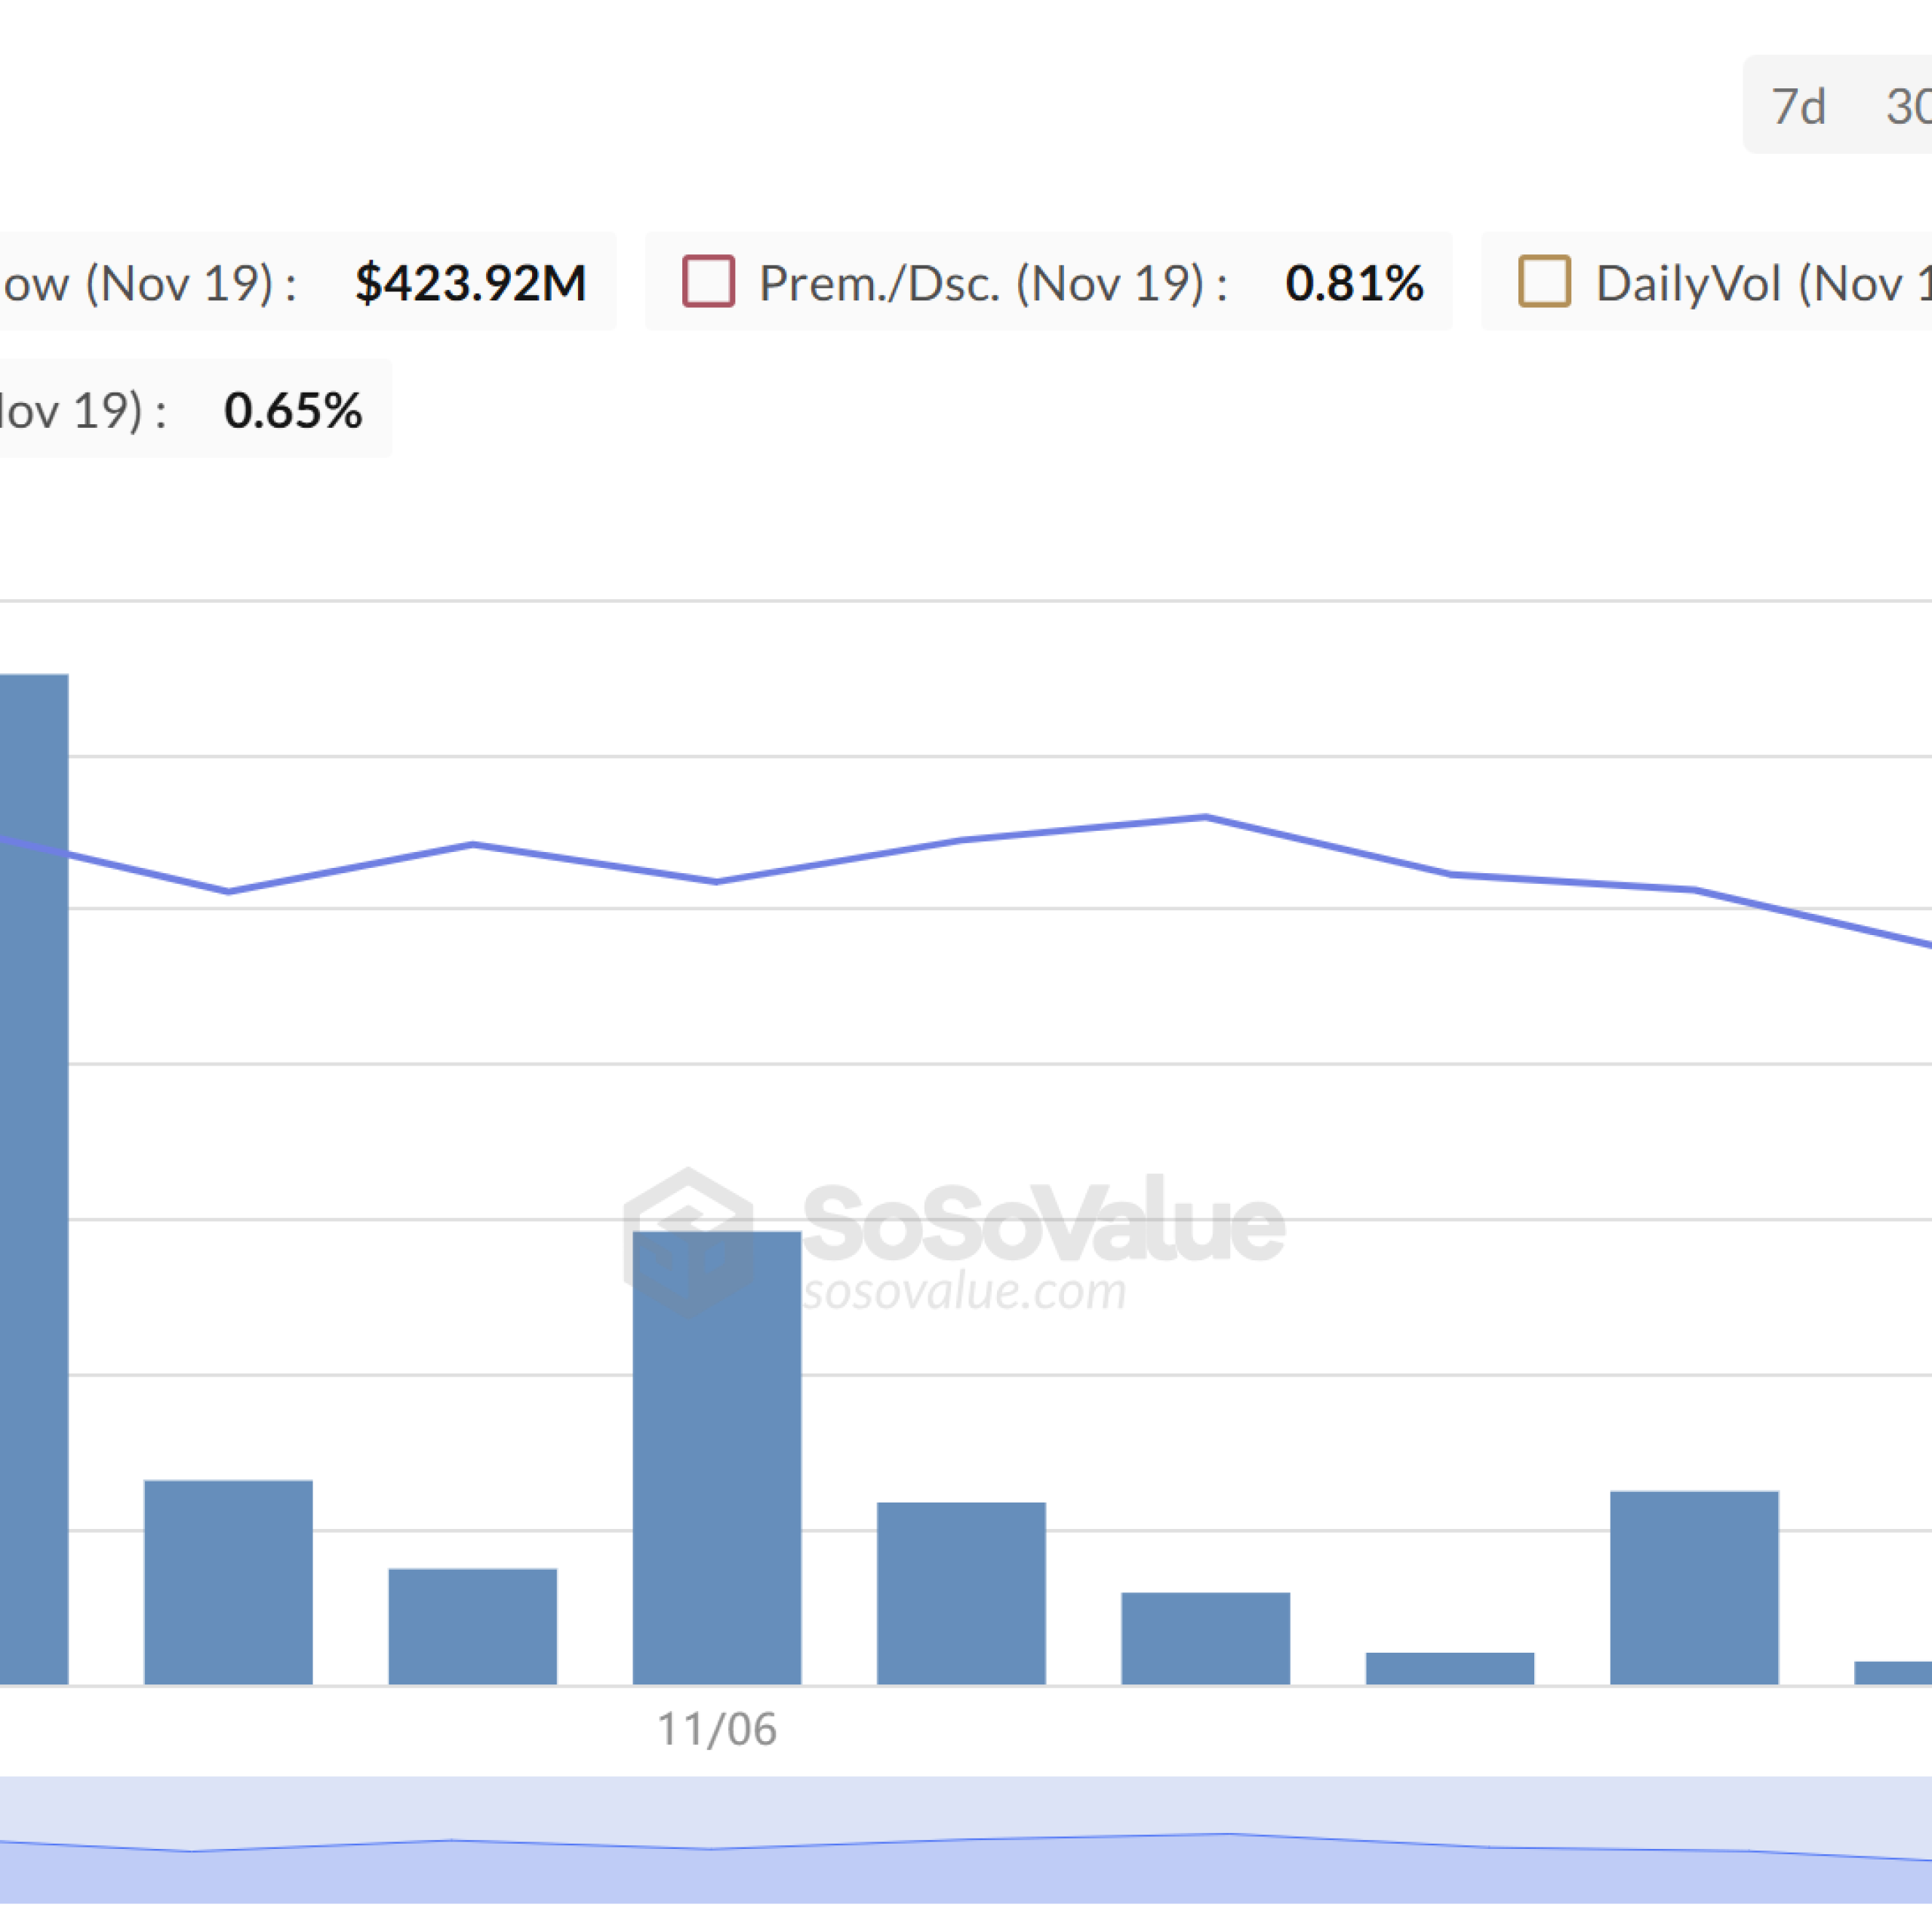Select the 7d time range tab

1798,106
